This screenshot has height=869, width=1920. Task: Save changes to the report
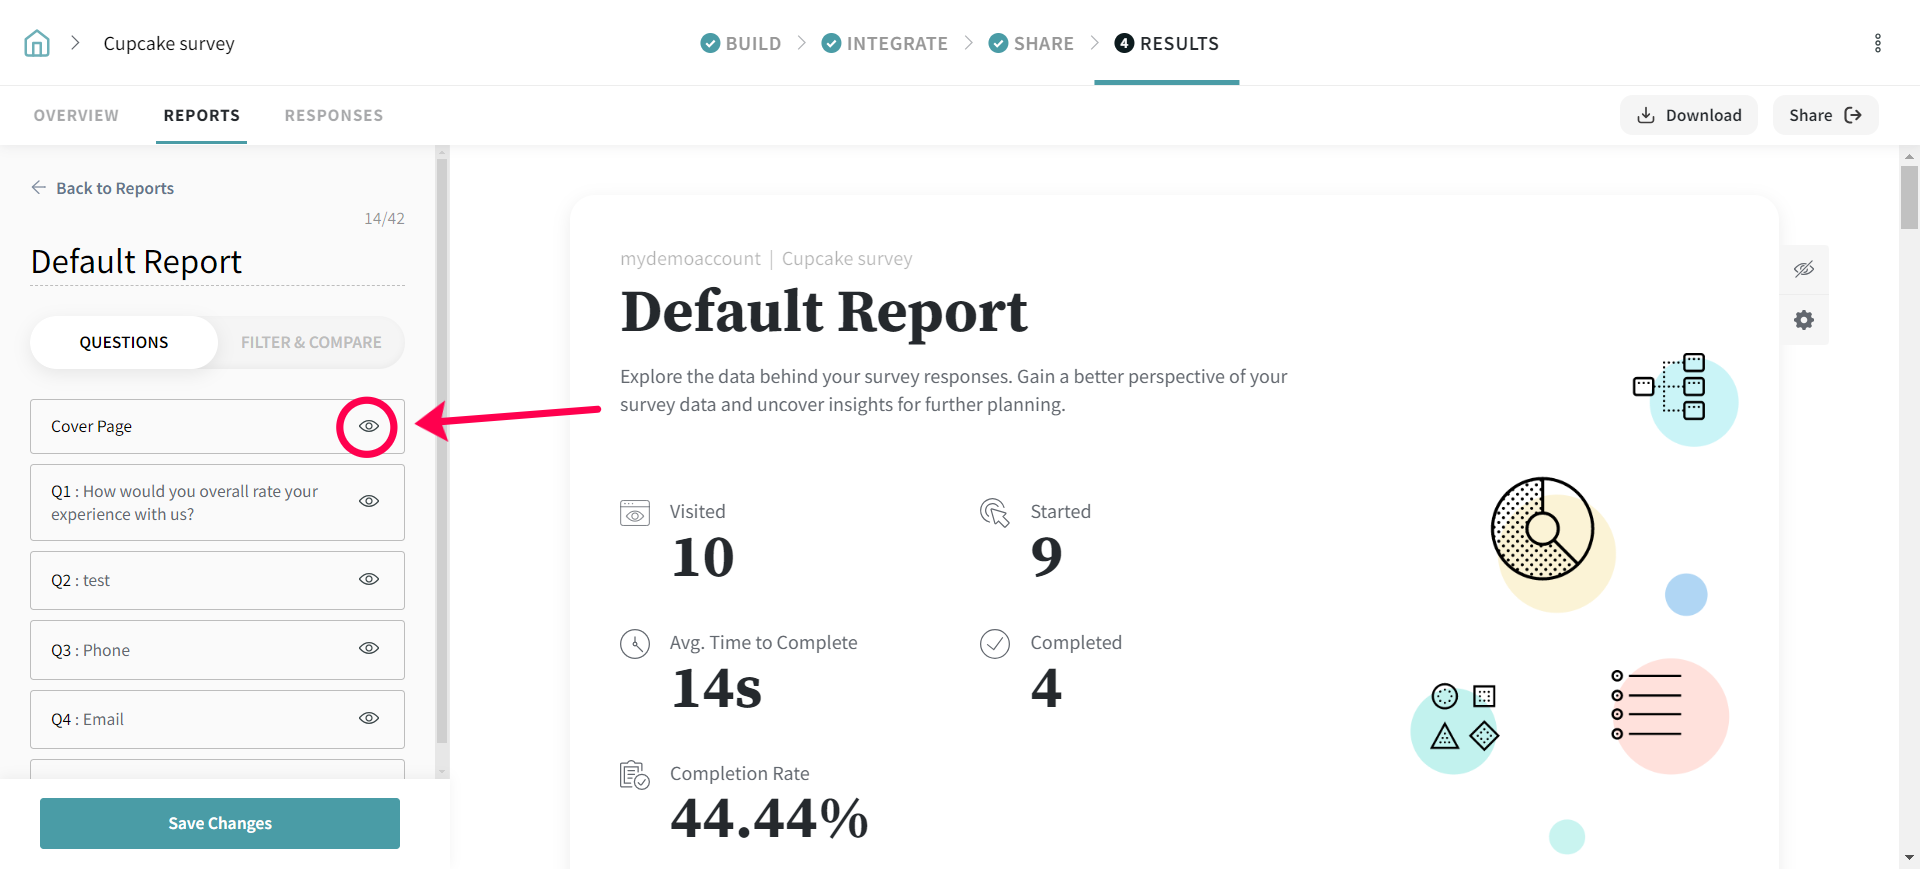220,823
